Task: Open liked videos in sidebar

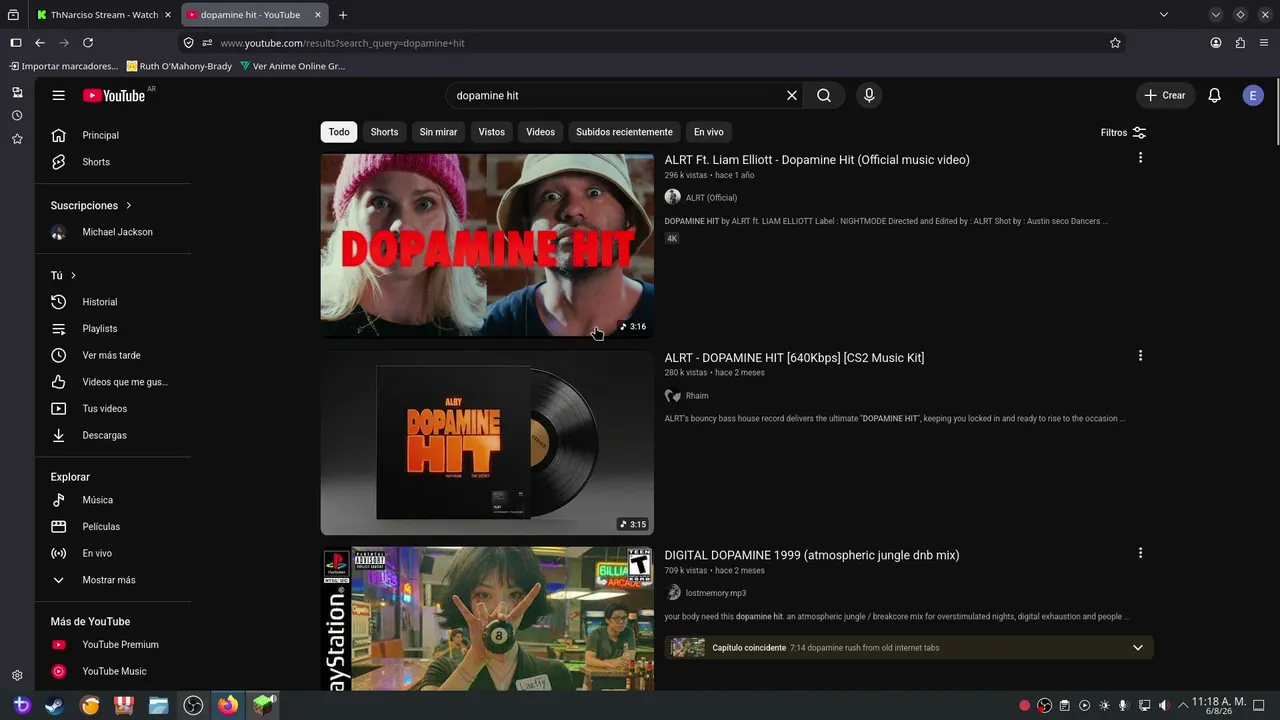Action: [x=112, y=382]
